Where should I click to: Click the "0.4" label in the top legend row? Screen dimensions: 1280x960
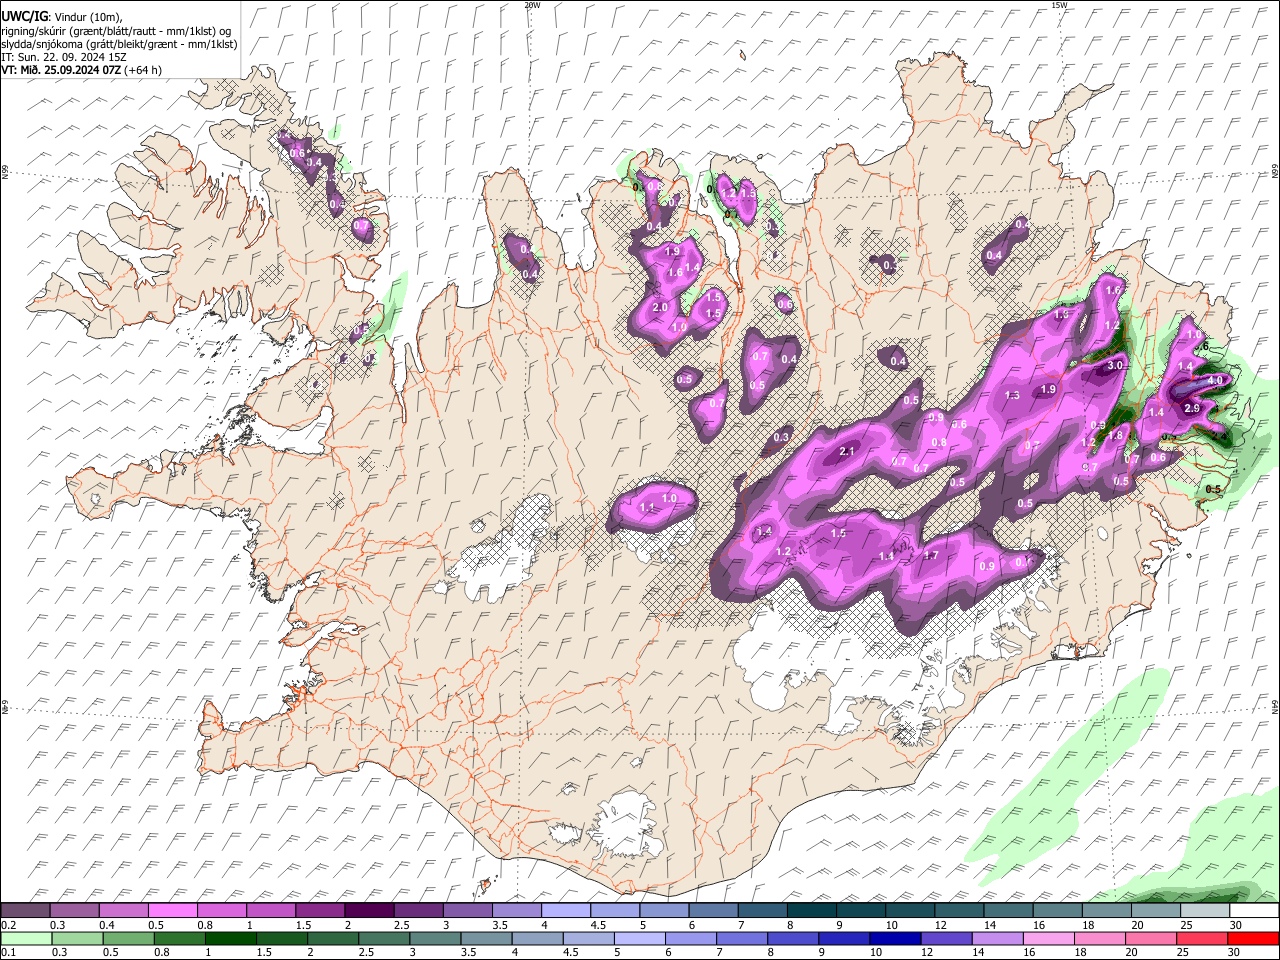click(x=107, y=925)
